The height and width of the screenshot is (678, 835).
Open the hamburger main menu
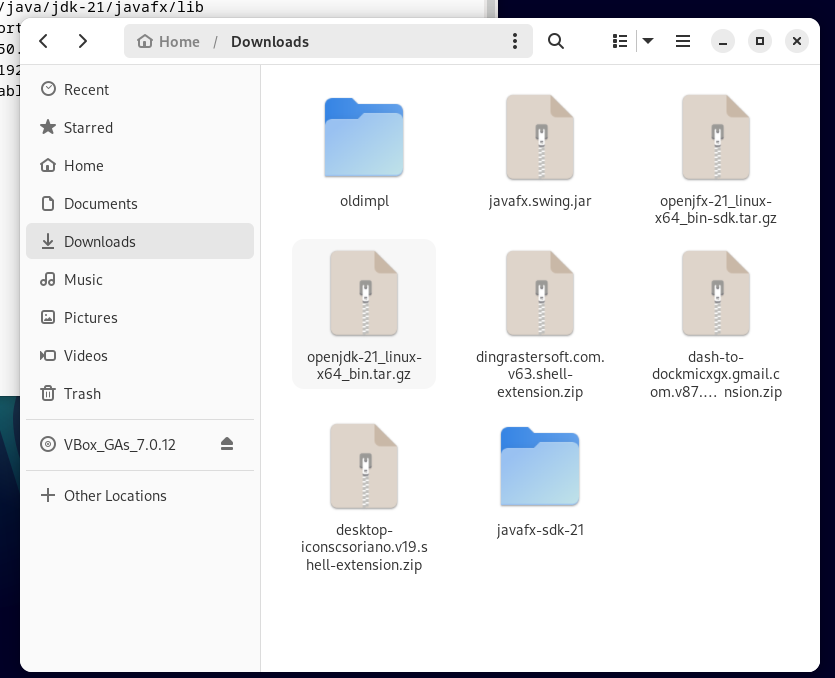683,41
